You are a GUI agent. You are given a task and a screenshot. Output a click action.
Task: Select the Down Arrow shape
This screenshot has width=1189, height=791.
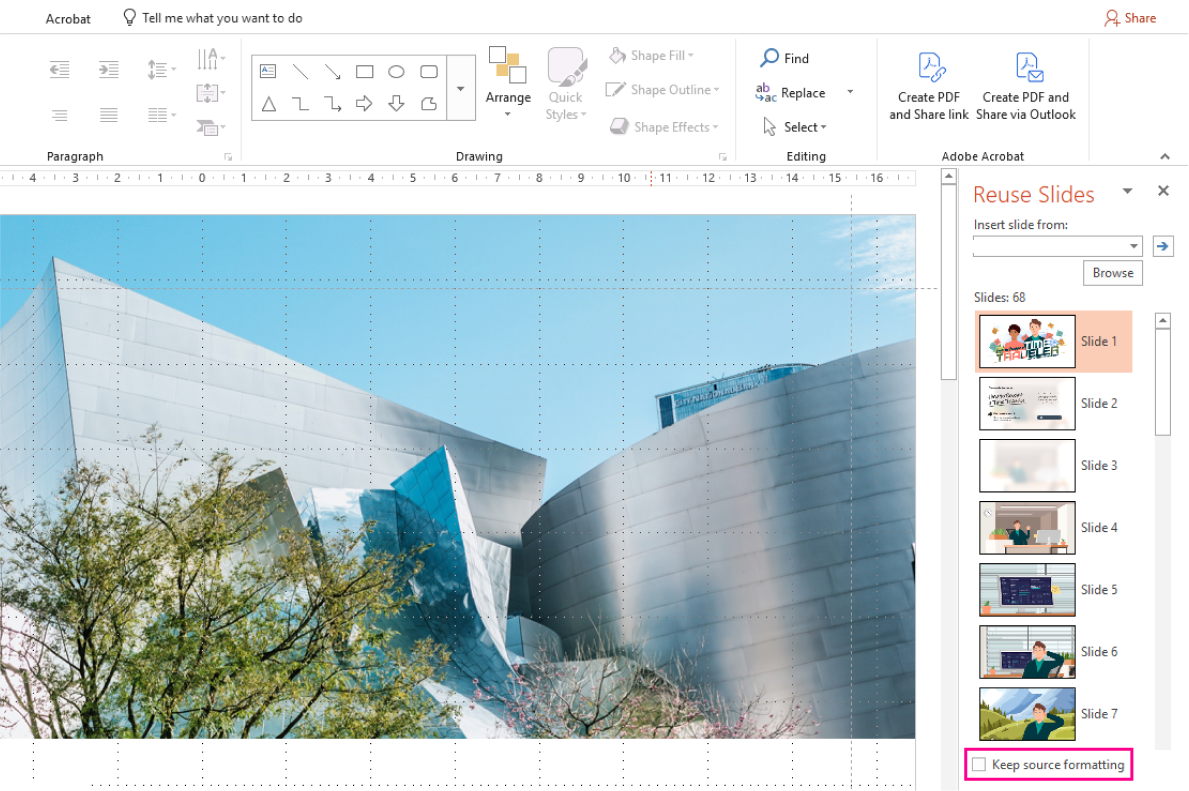pyautogui.click(x=396, y=104)
